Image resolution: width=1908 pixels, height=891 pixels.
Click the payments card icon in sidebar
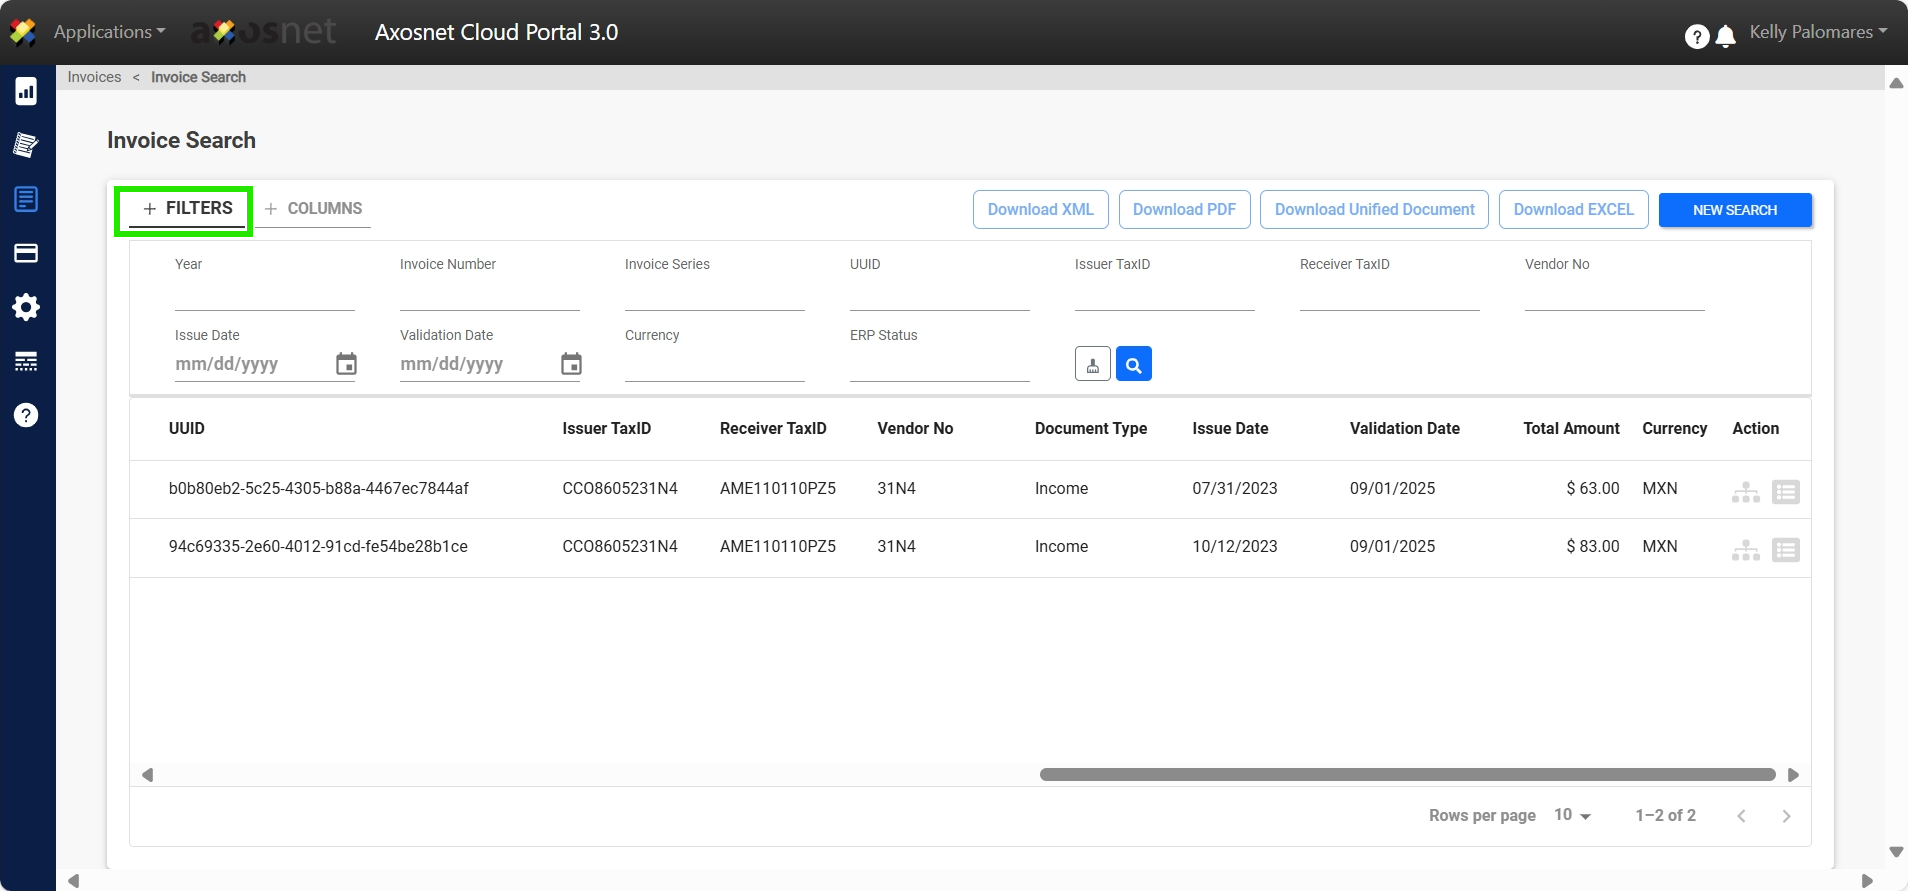pos(26,253)
